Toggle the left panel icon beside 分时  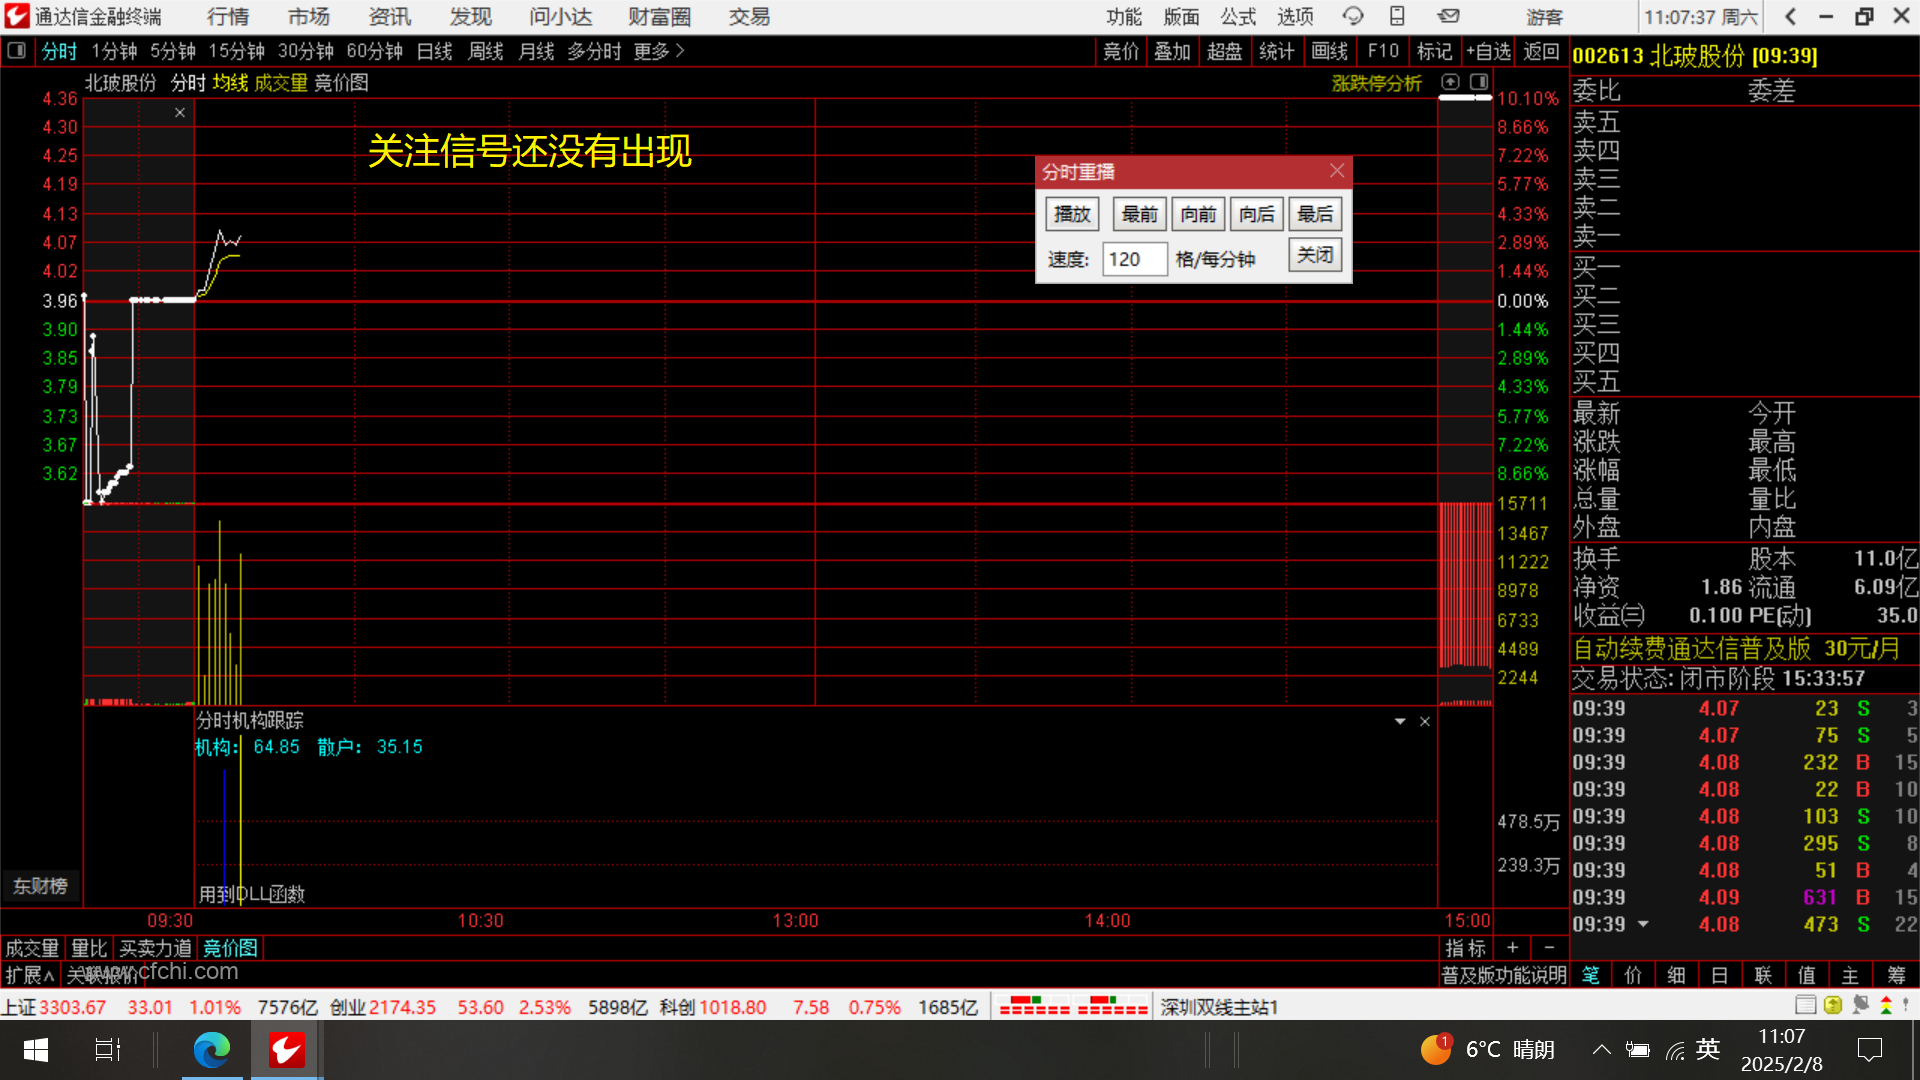[x=16, y=50]
